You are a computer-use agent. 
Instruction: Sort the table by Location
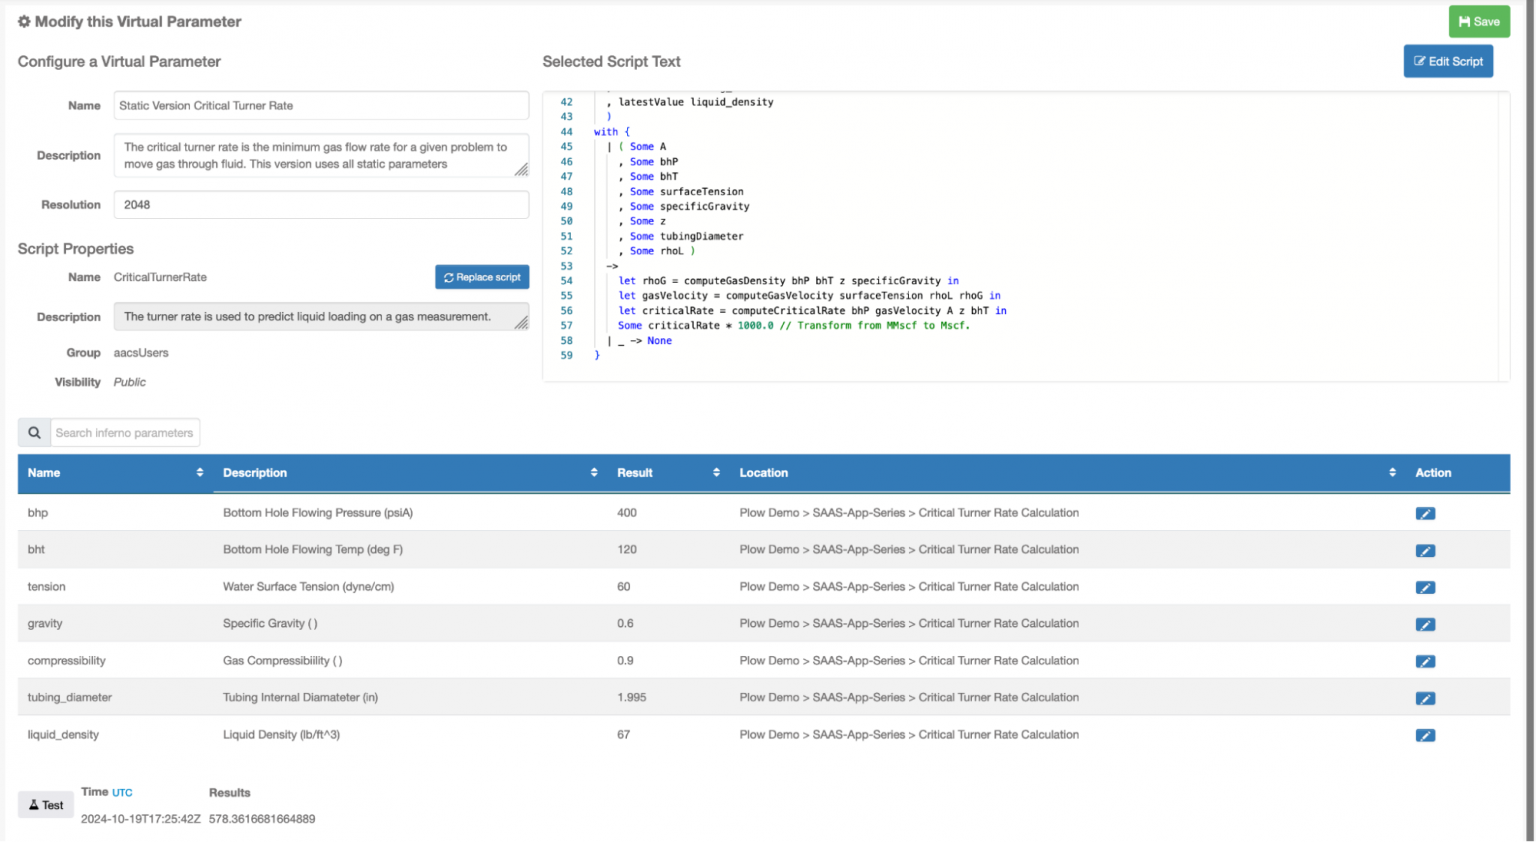(1391, 472)
